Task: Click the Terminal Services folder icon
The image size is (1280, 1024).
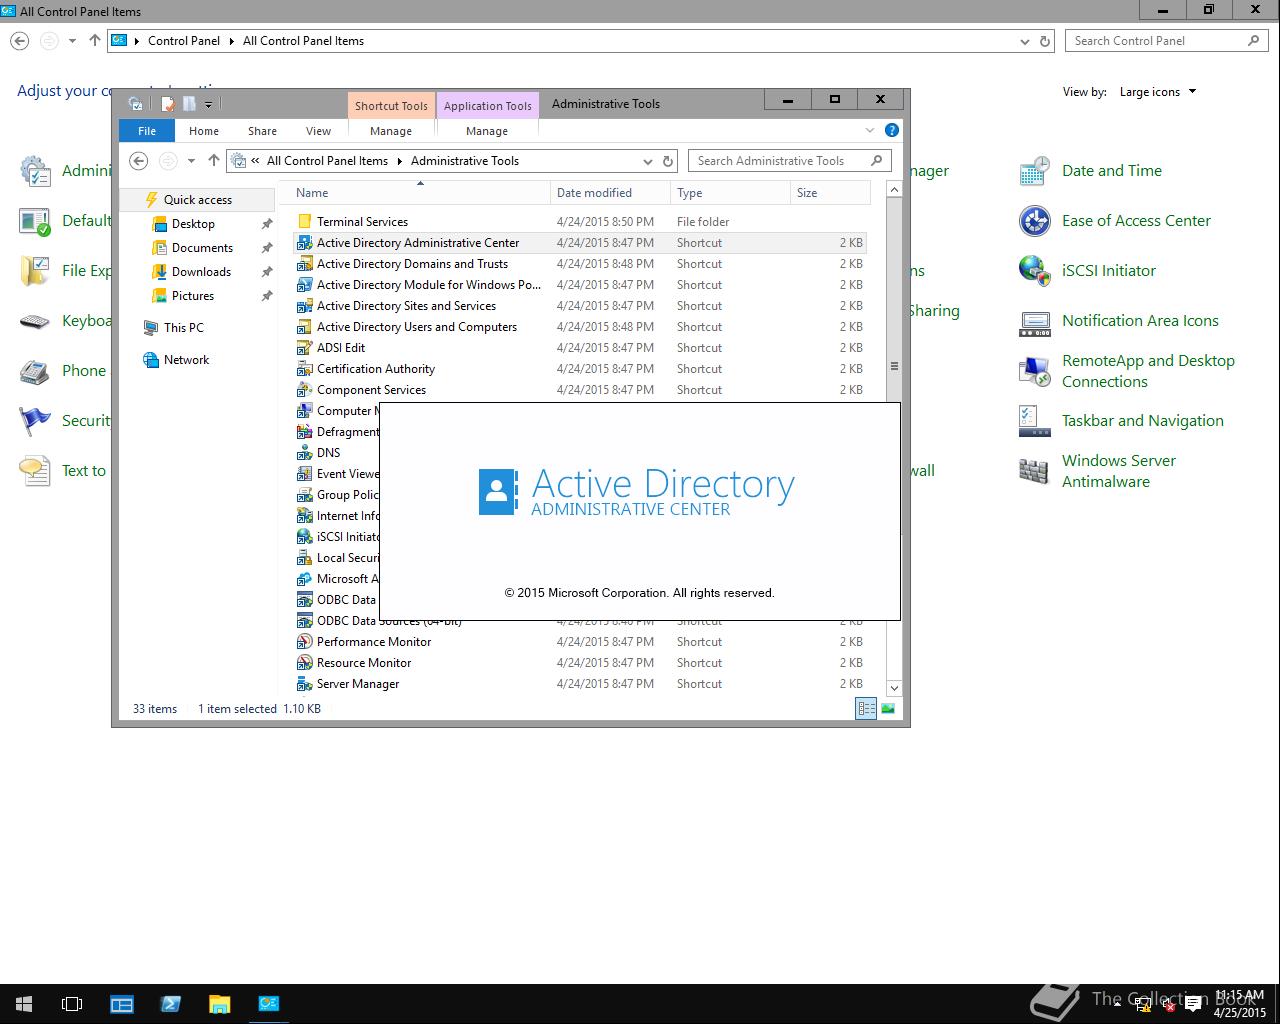Action: pos(305,222)
